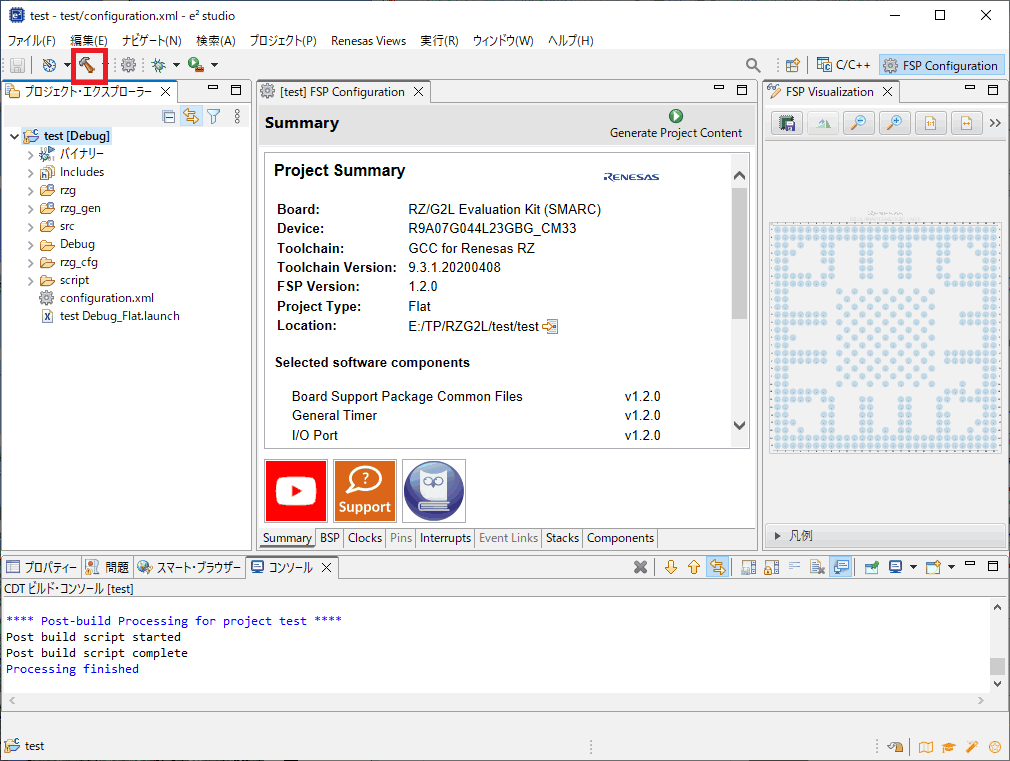The height and width of the screenshot is (761, 1010).
Task: Click the rotate/flip icon in FSP Visualization
Action: point(823,122)
